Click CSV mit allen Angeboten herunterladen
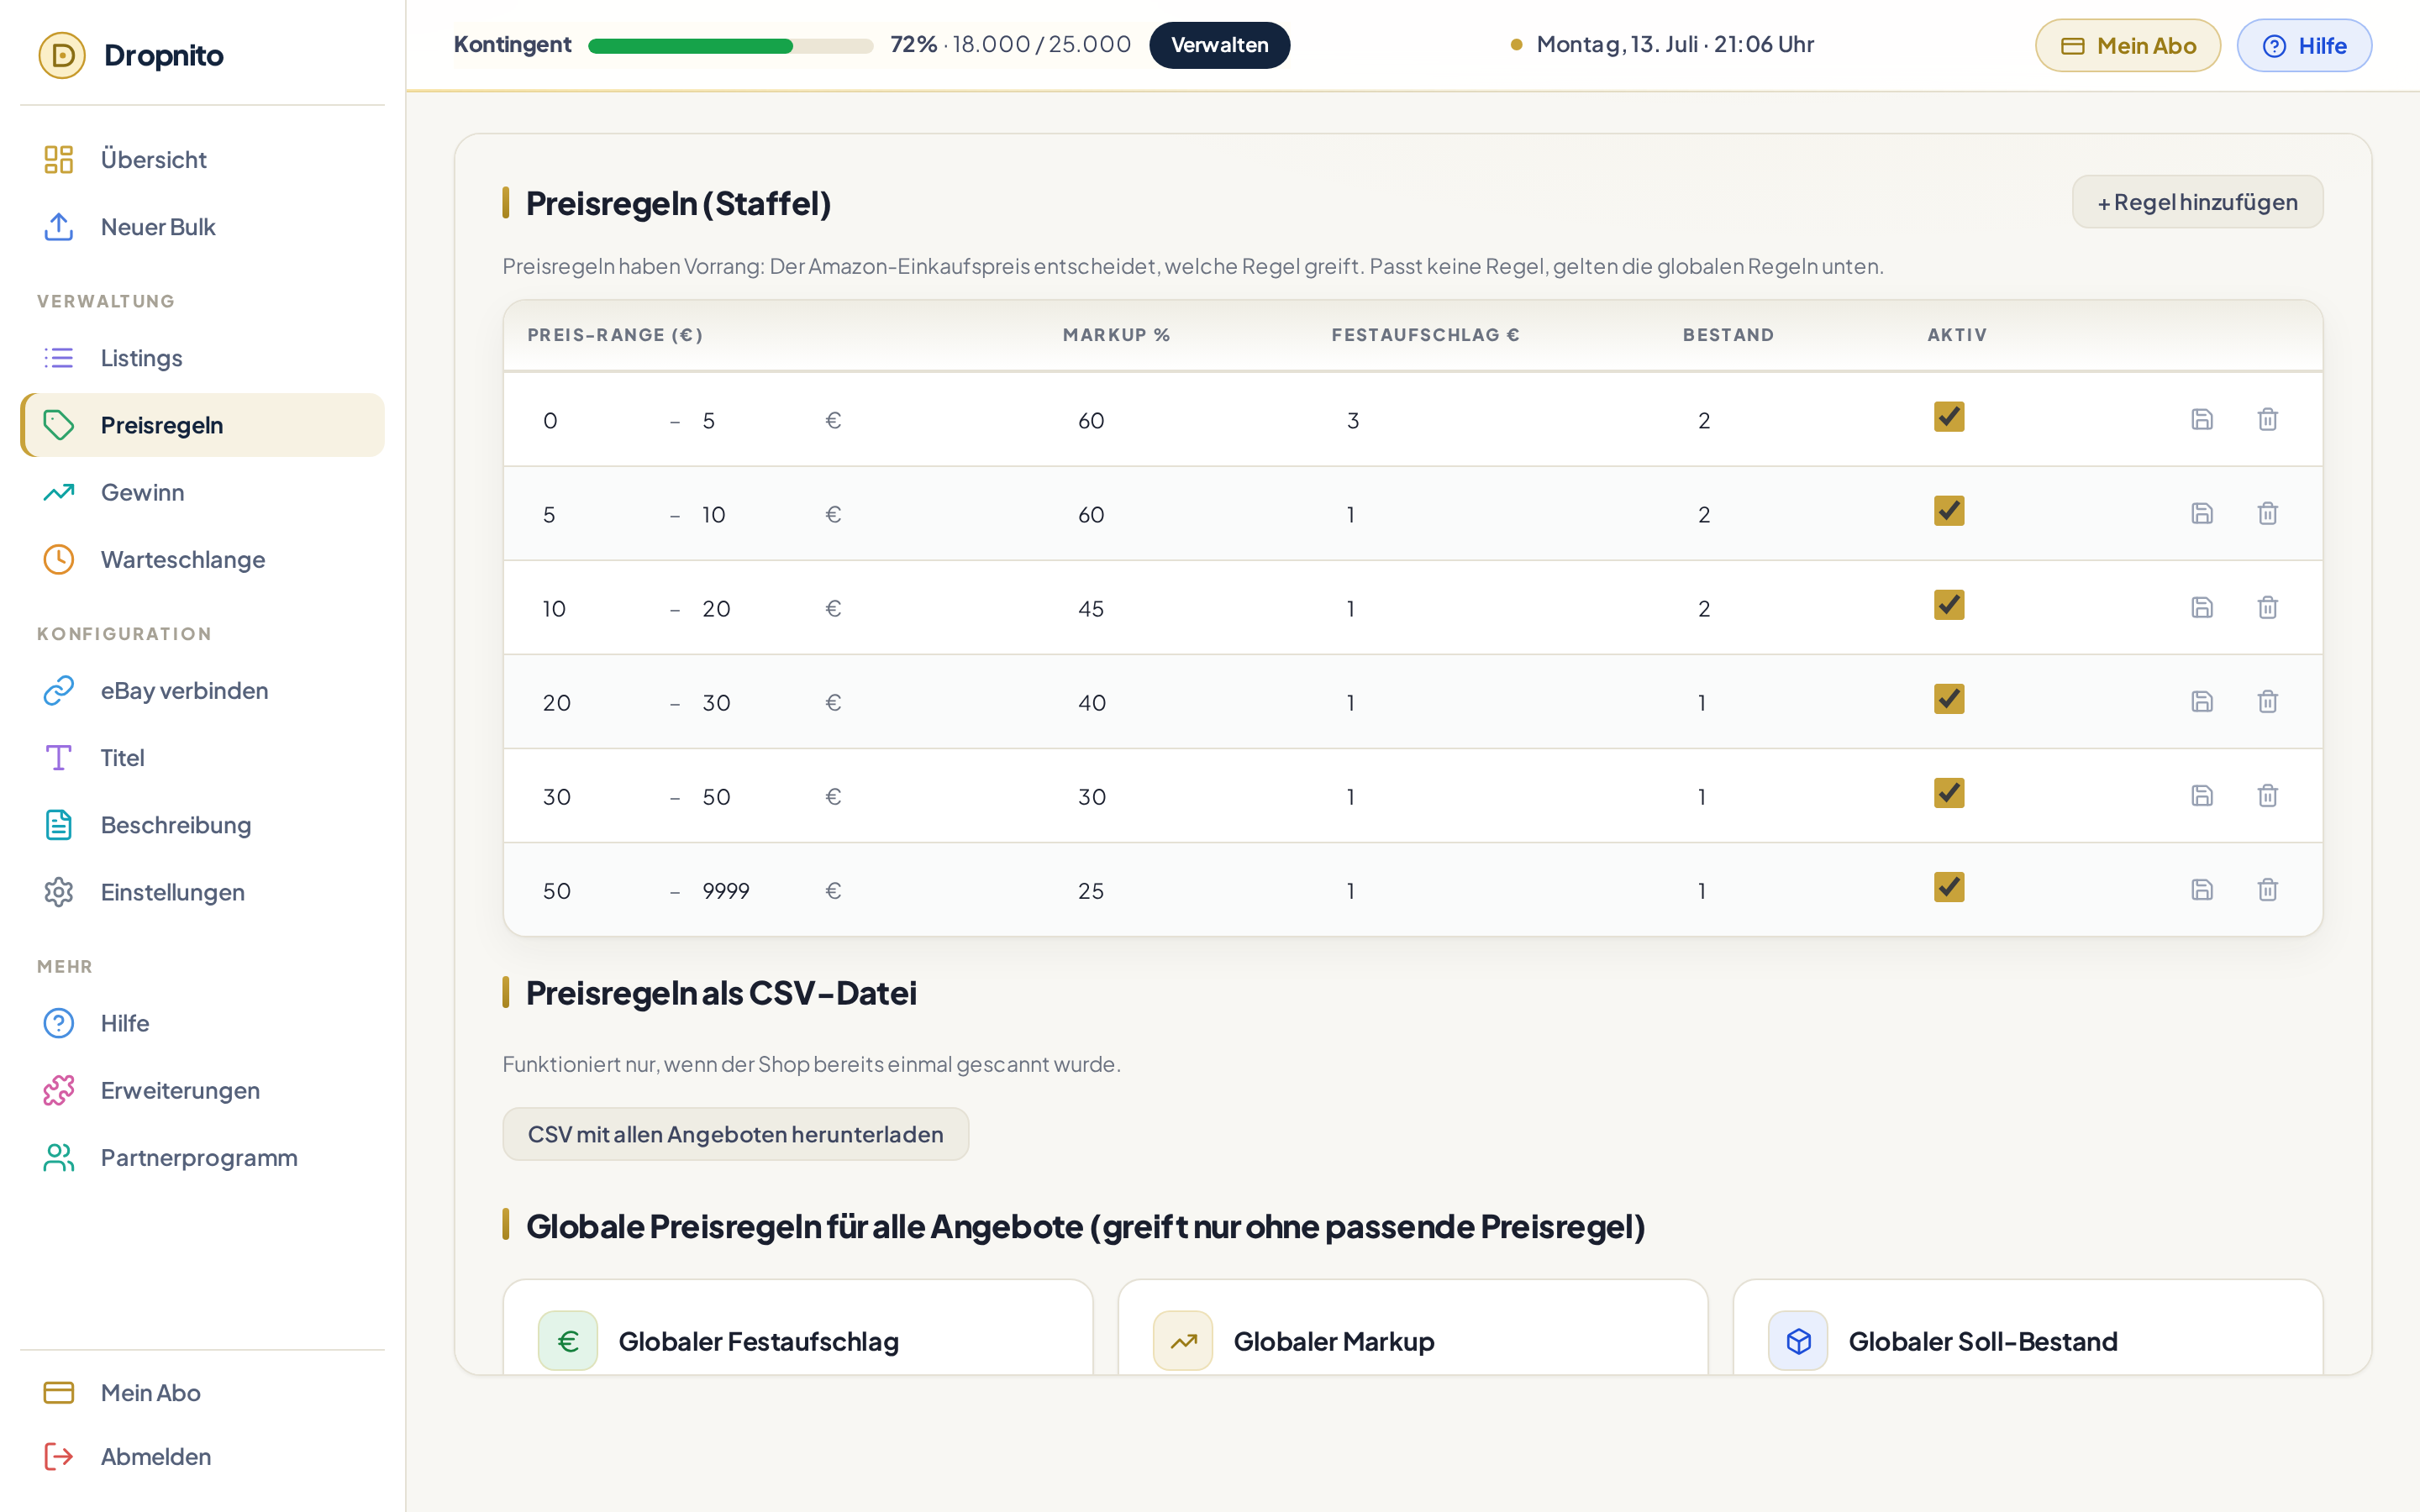 (735, 1134)
